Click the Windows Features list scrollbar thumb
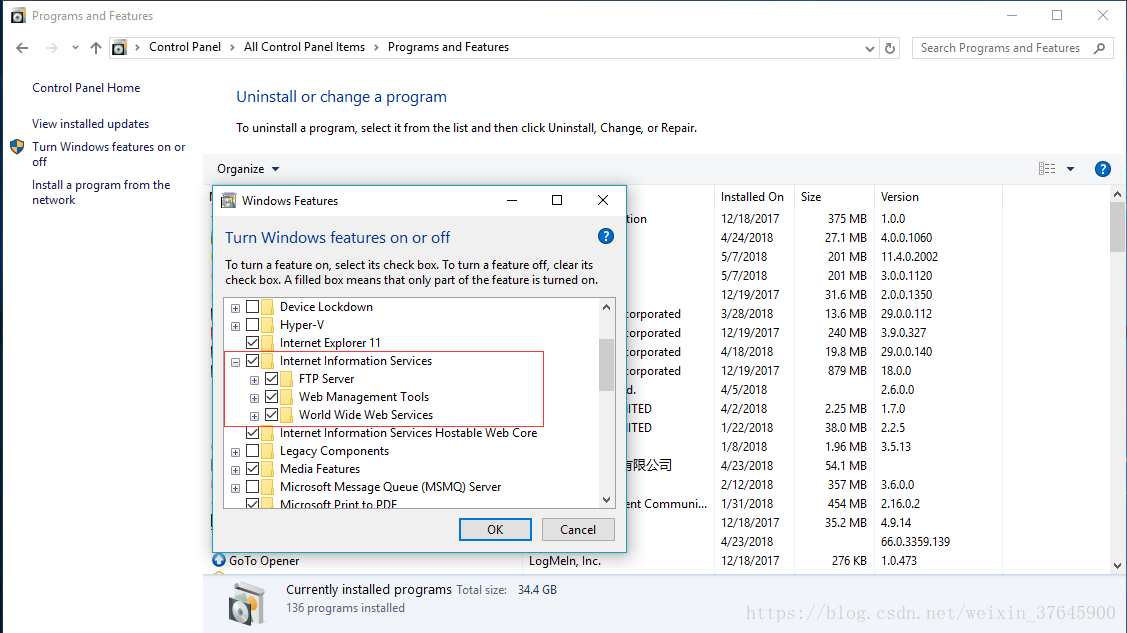1127x633 pixels. [607, 364]
